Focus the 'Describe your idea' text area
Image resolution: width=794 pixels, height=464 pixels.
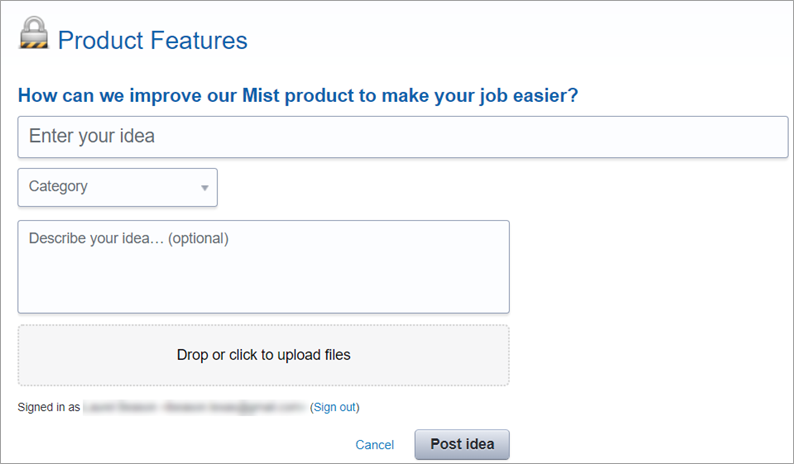click(x=263, y=266)
